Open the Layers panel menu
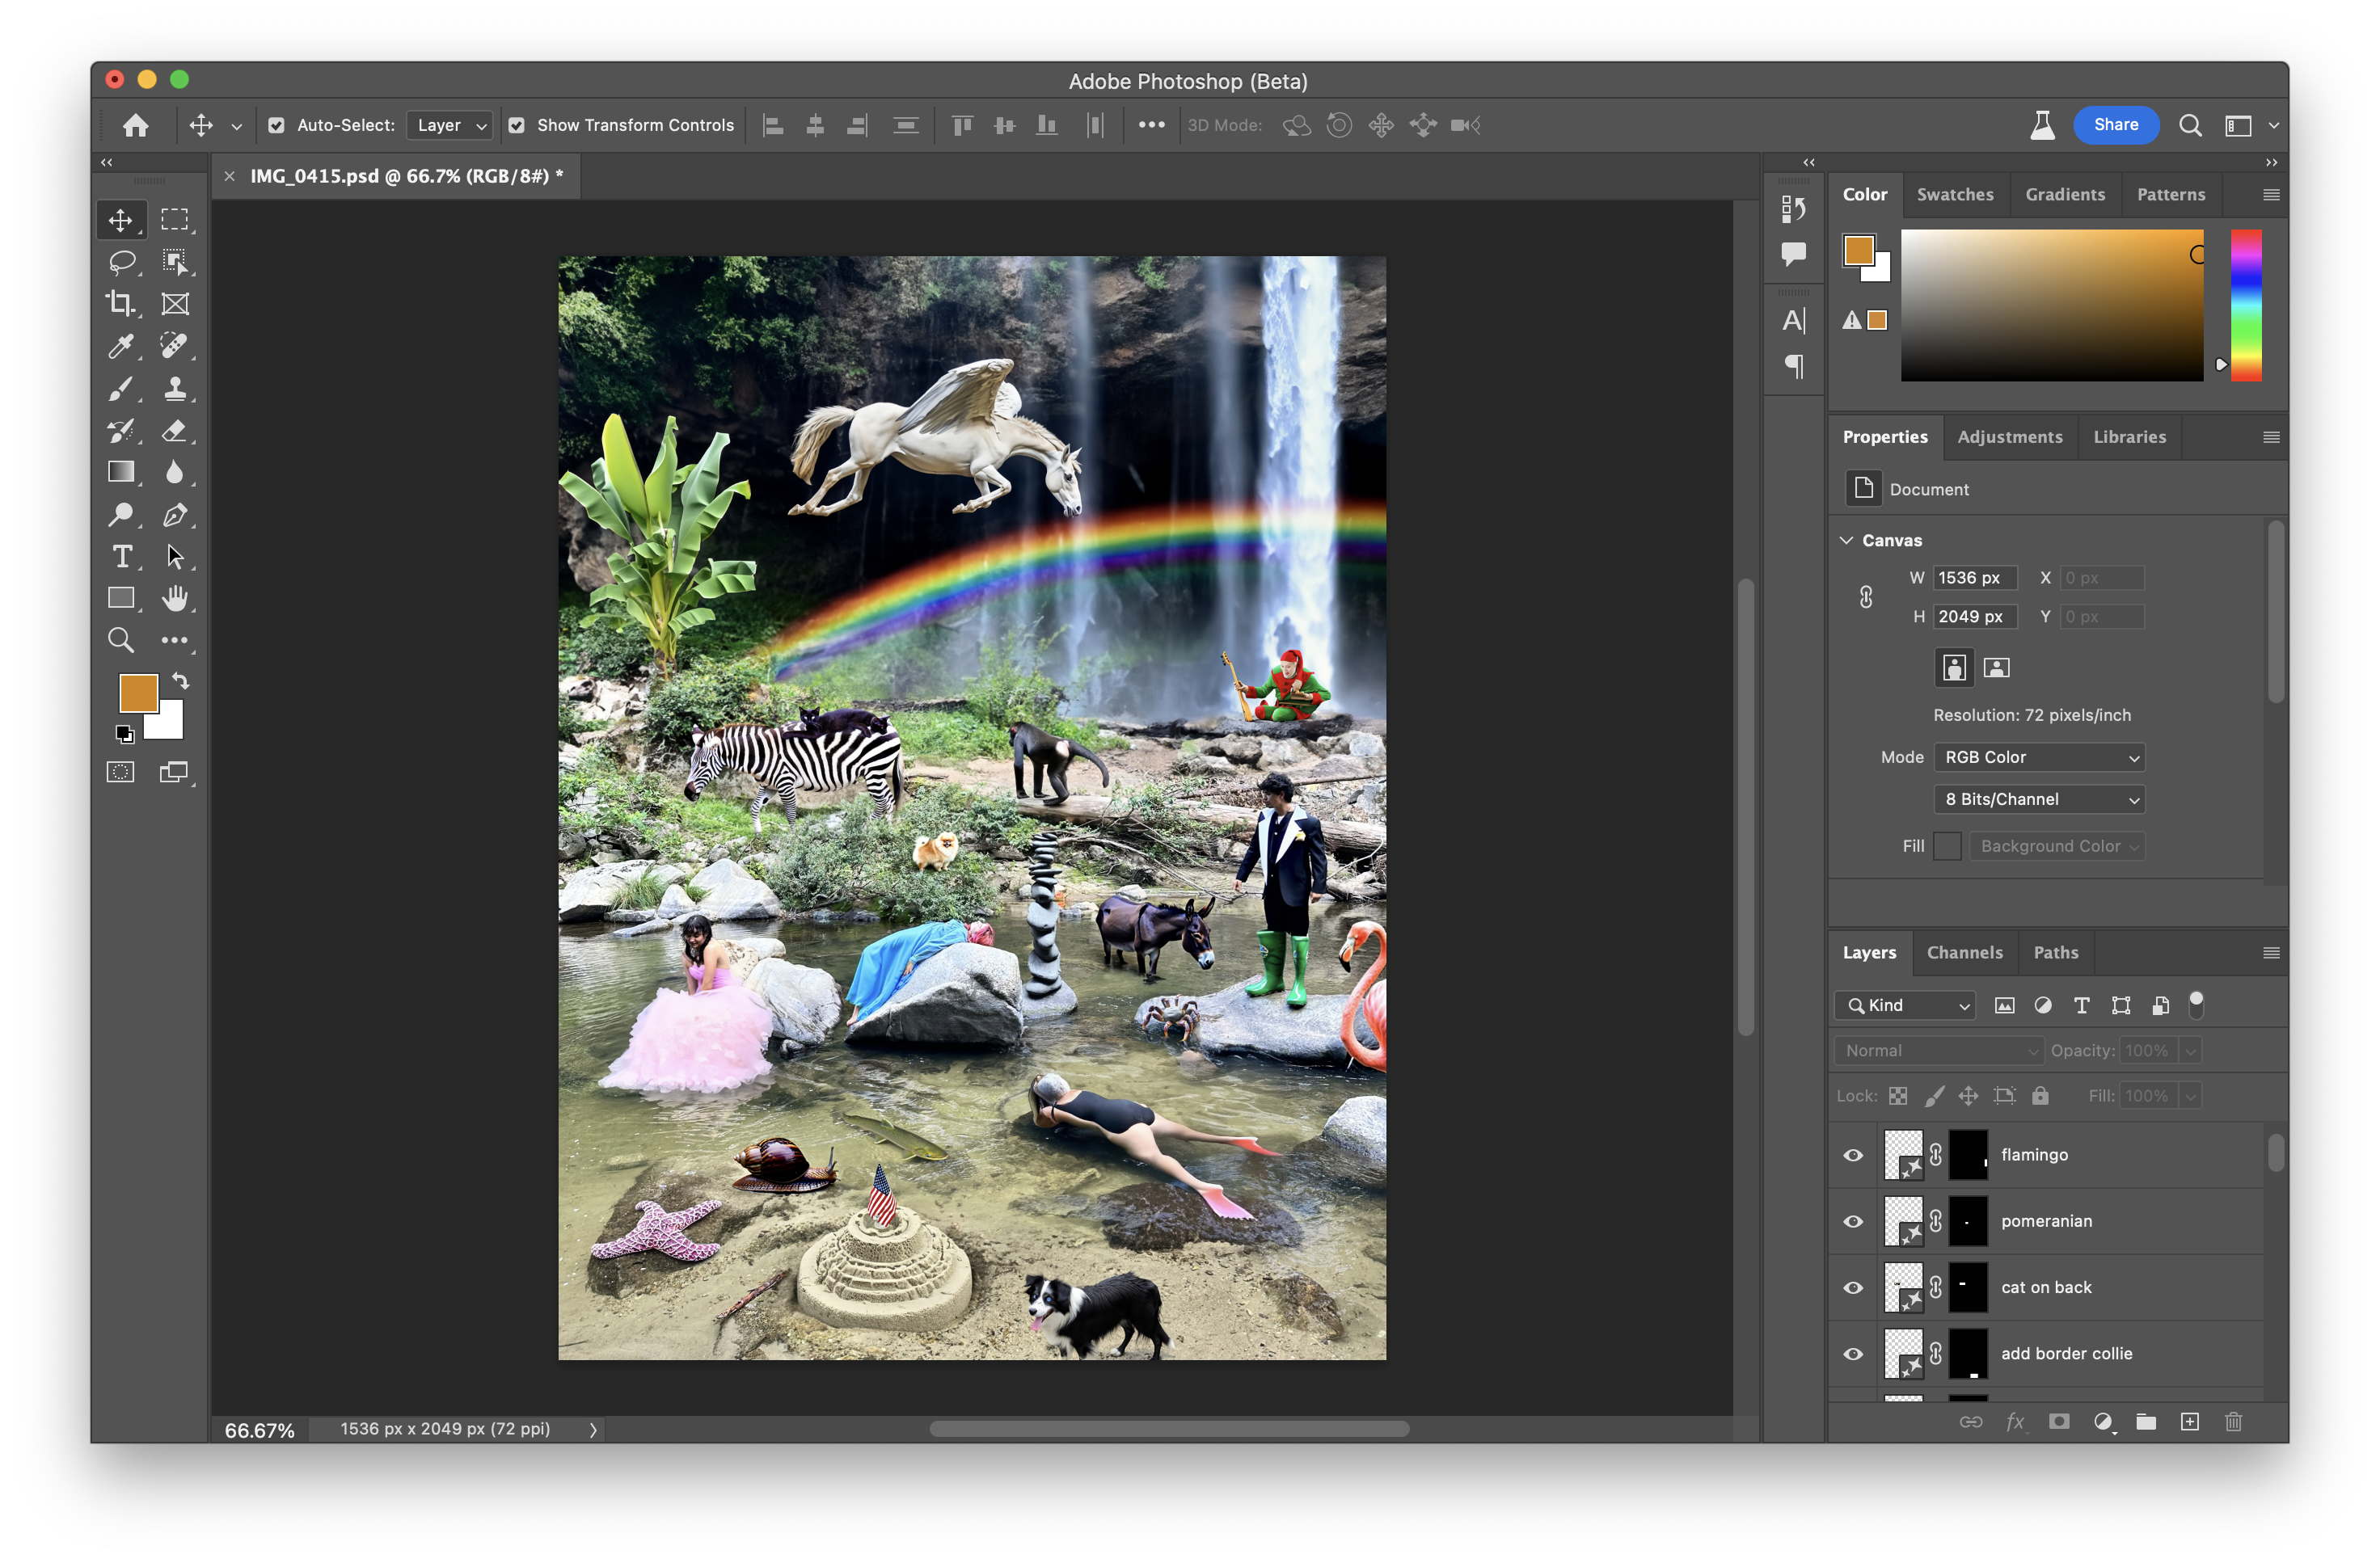The image size is (2380, 1563). pos(2271,953)
